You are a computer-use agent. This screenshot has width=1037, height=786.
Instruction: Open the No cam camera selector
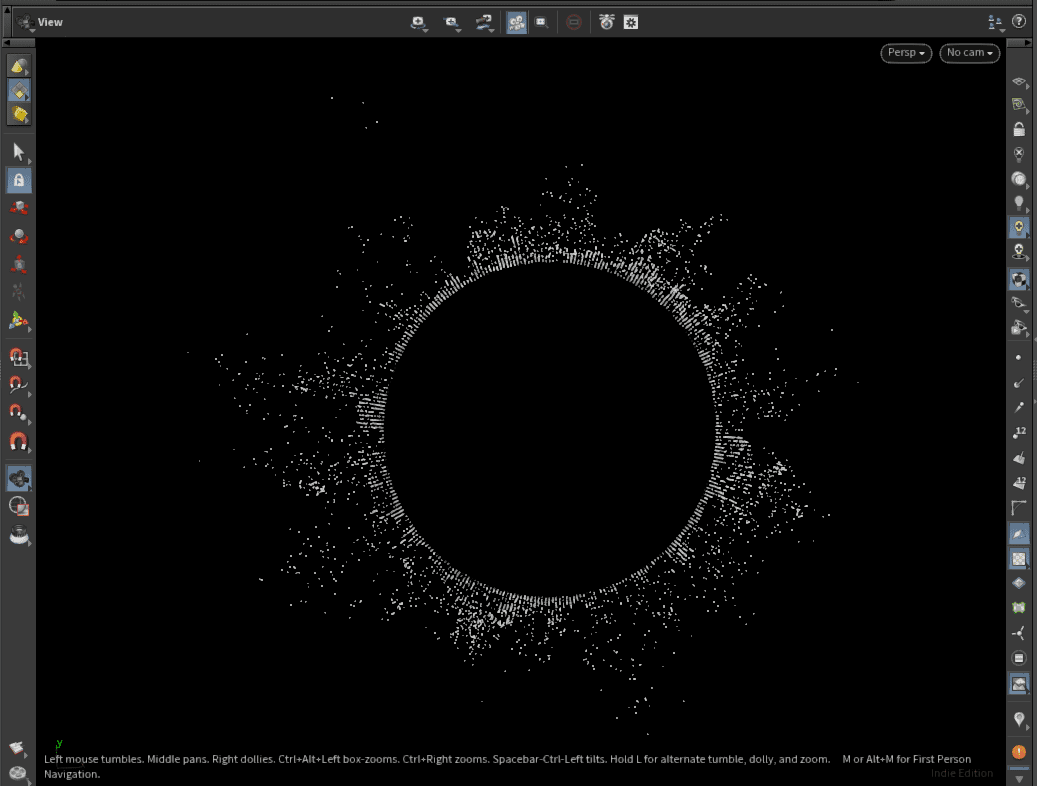[967, 53]
